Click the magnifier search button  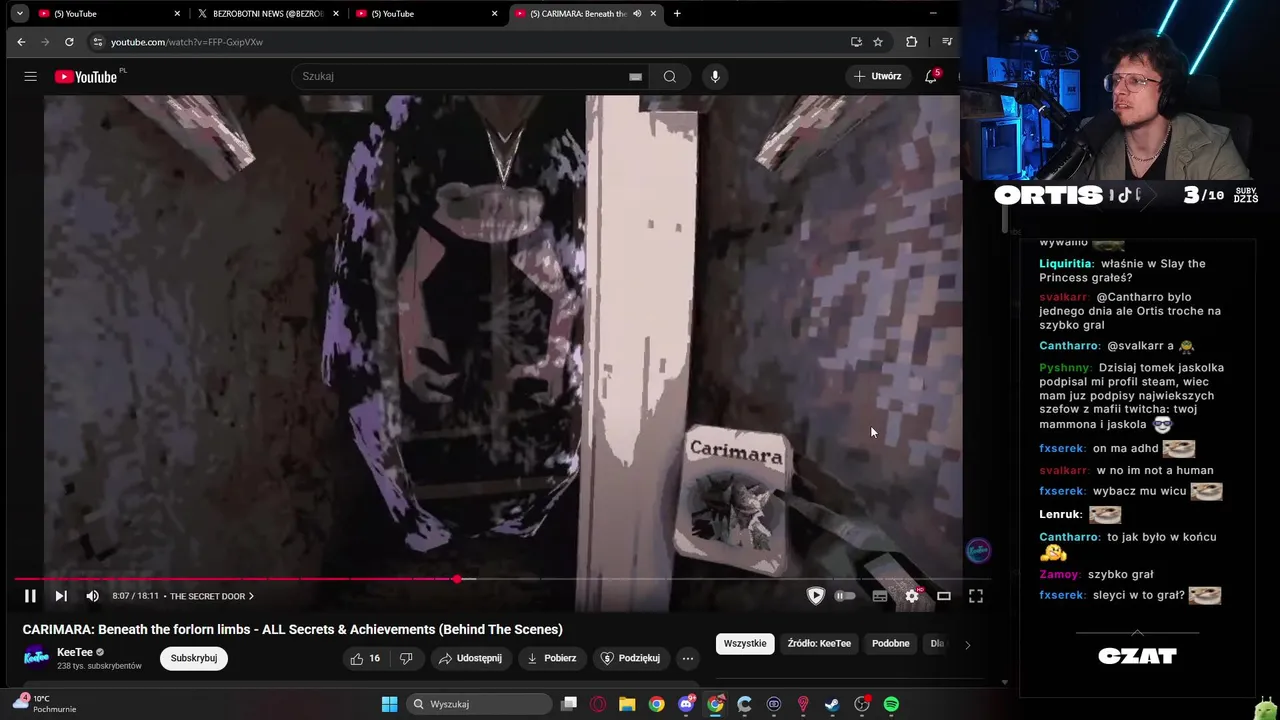[x=670, y=76]
